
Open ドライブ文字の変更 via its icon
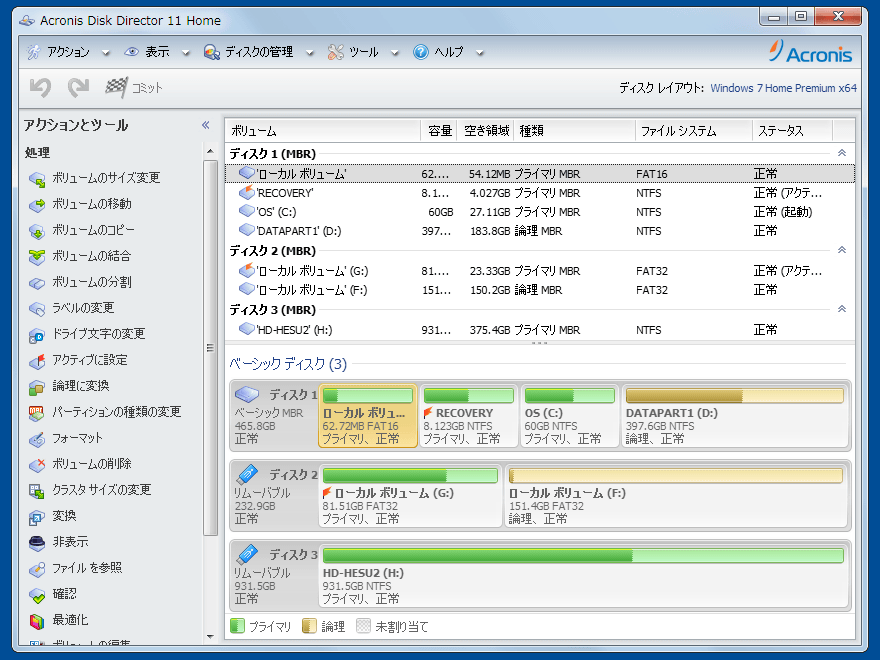37,335
